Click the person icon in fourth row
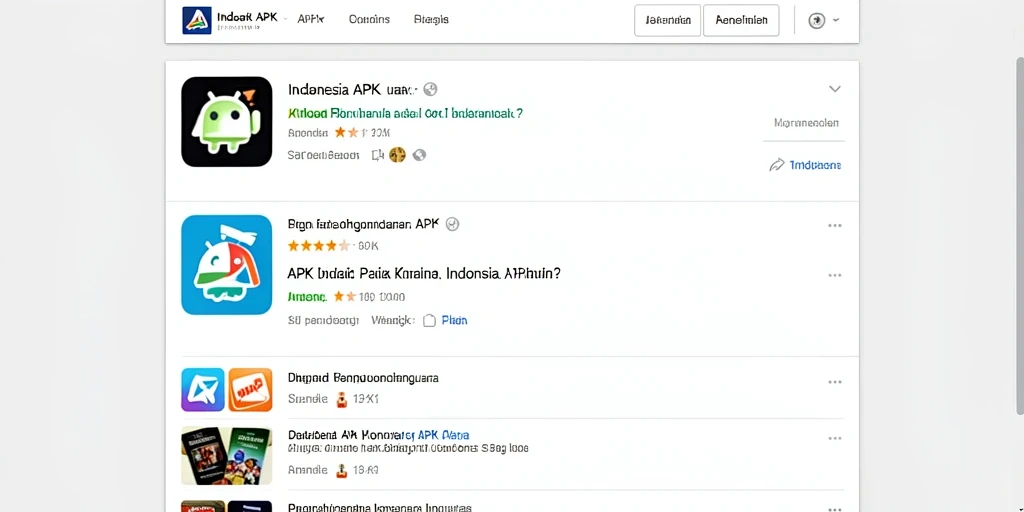The image size is (1024, 512). point(341,470)
